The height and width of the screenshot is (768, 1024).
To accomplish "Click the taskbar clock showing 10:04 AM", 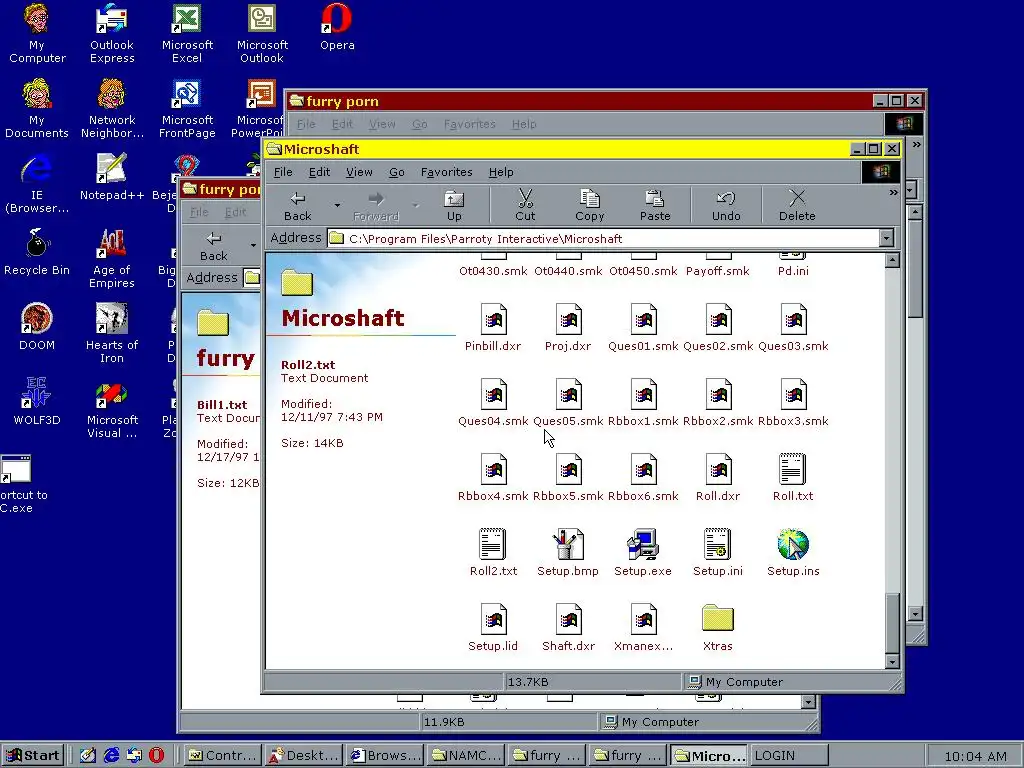I will (x=975, y=756).
